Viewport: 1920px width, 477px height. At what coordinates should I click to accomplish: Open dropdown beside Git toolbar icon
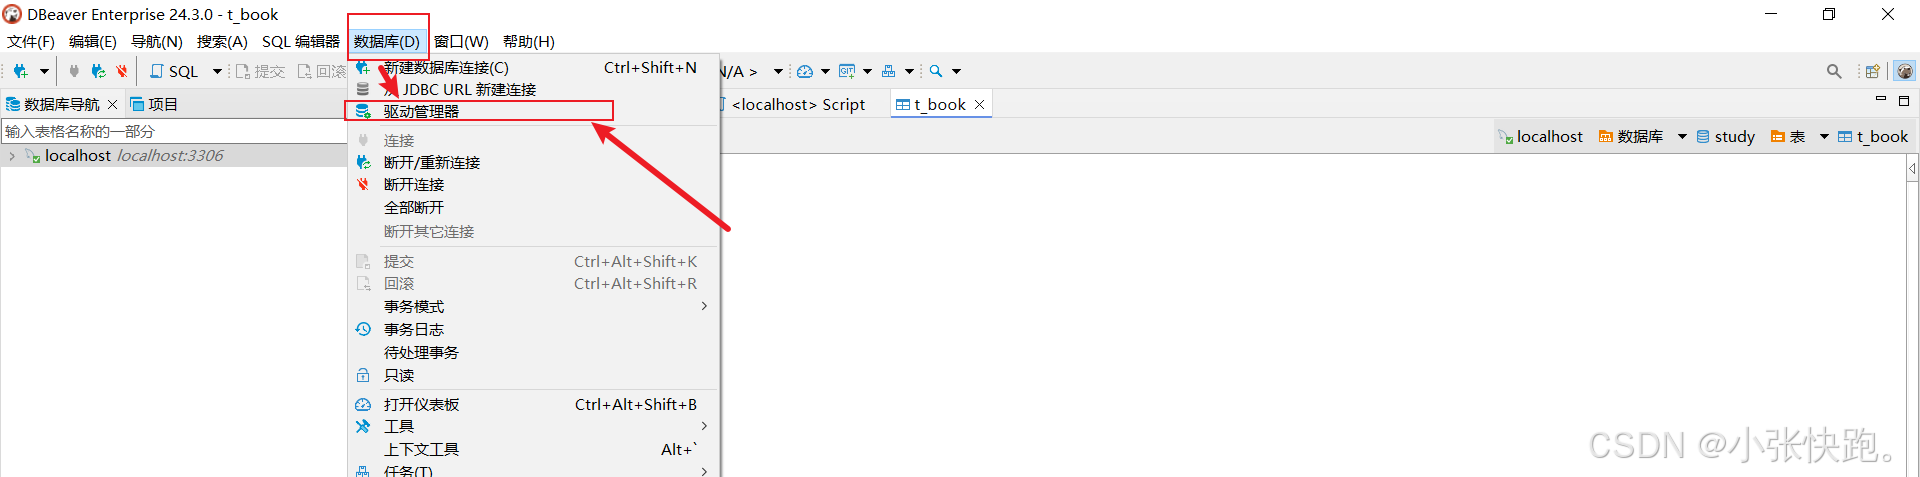[867, 71]
